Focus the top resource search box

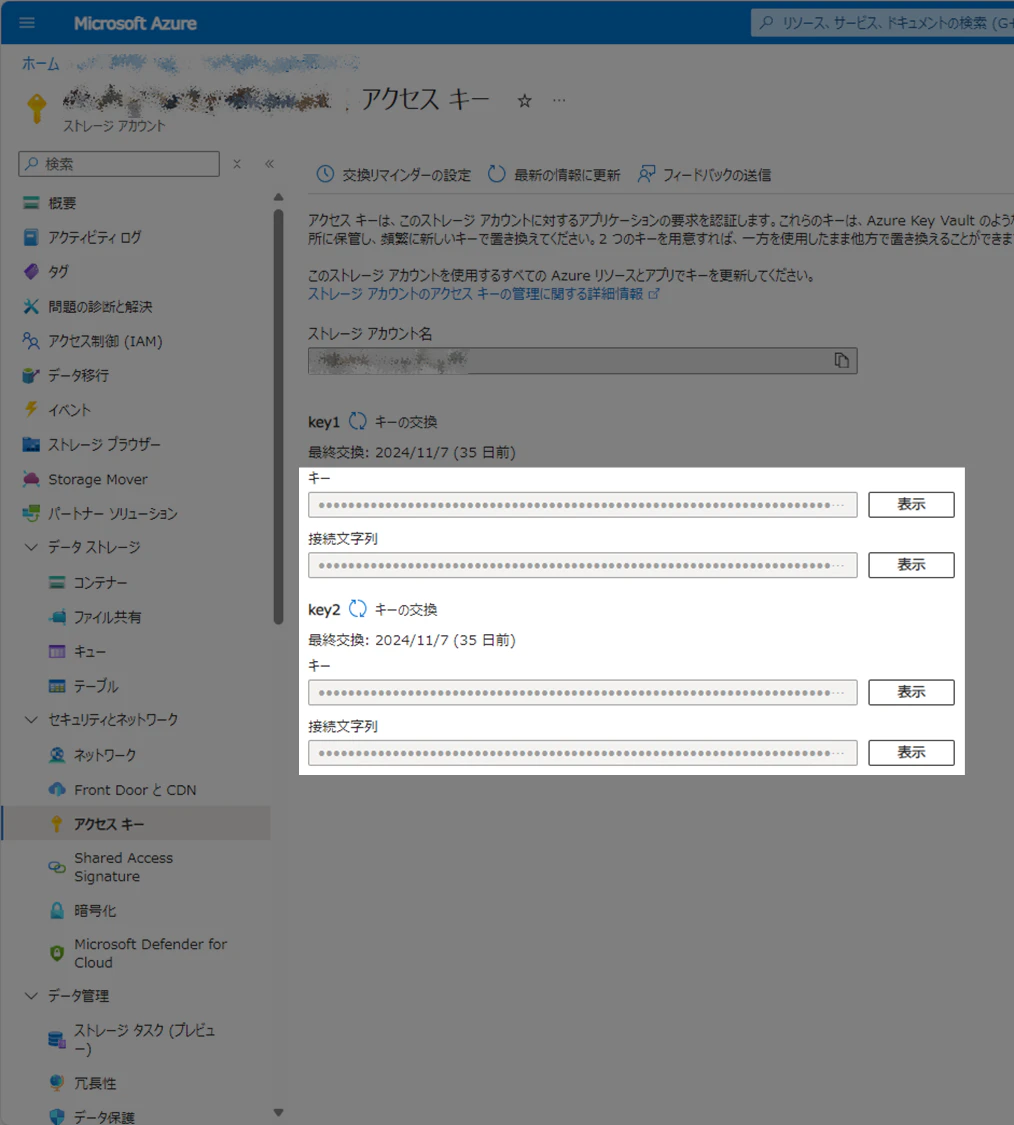[883, 23]
